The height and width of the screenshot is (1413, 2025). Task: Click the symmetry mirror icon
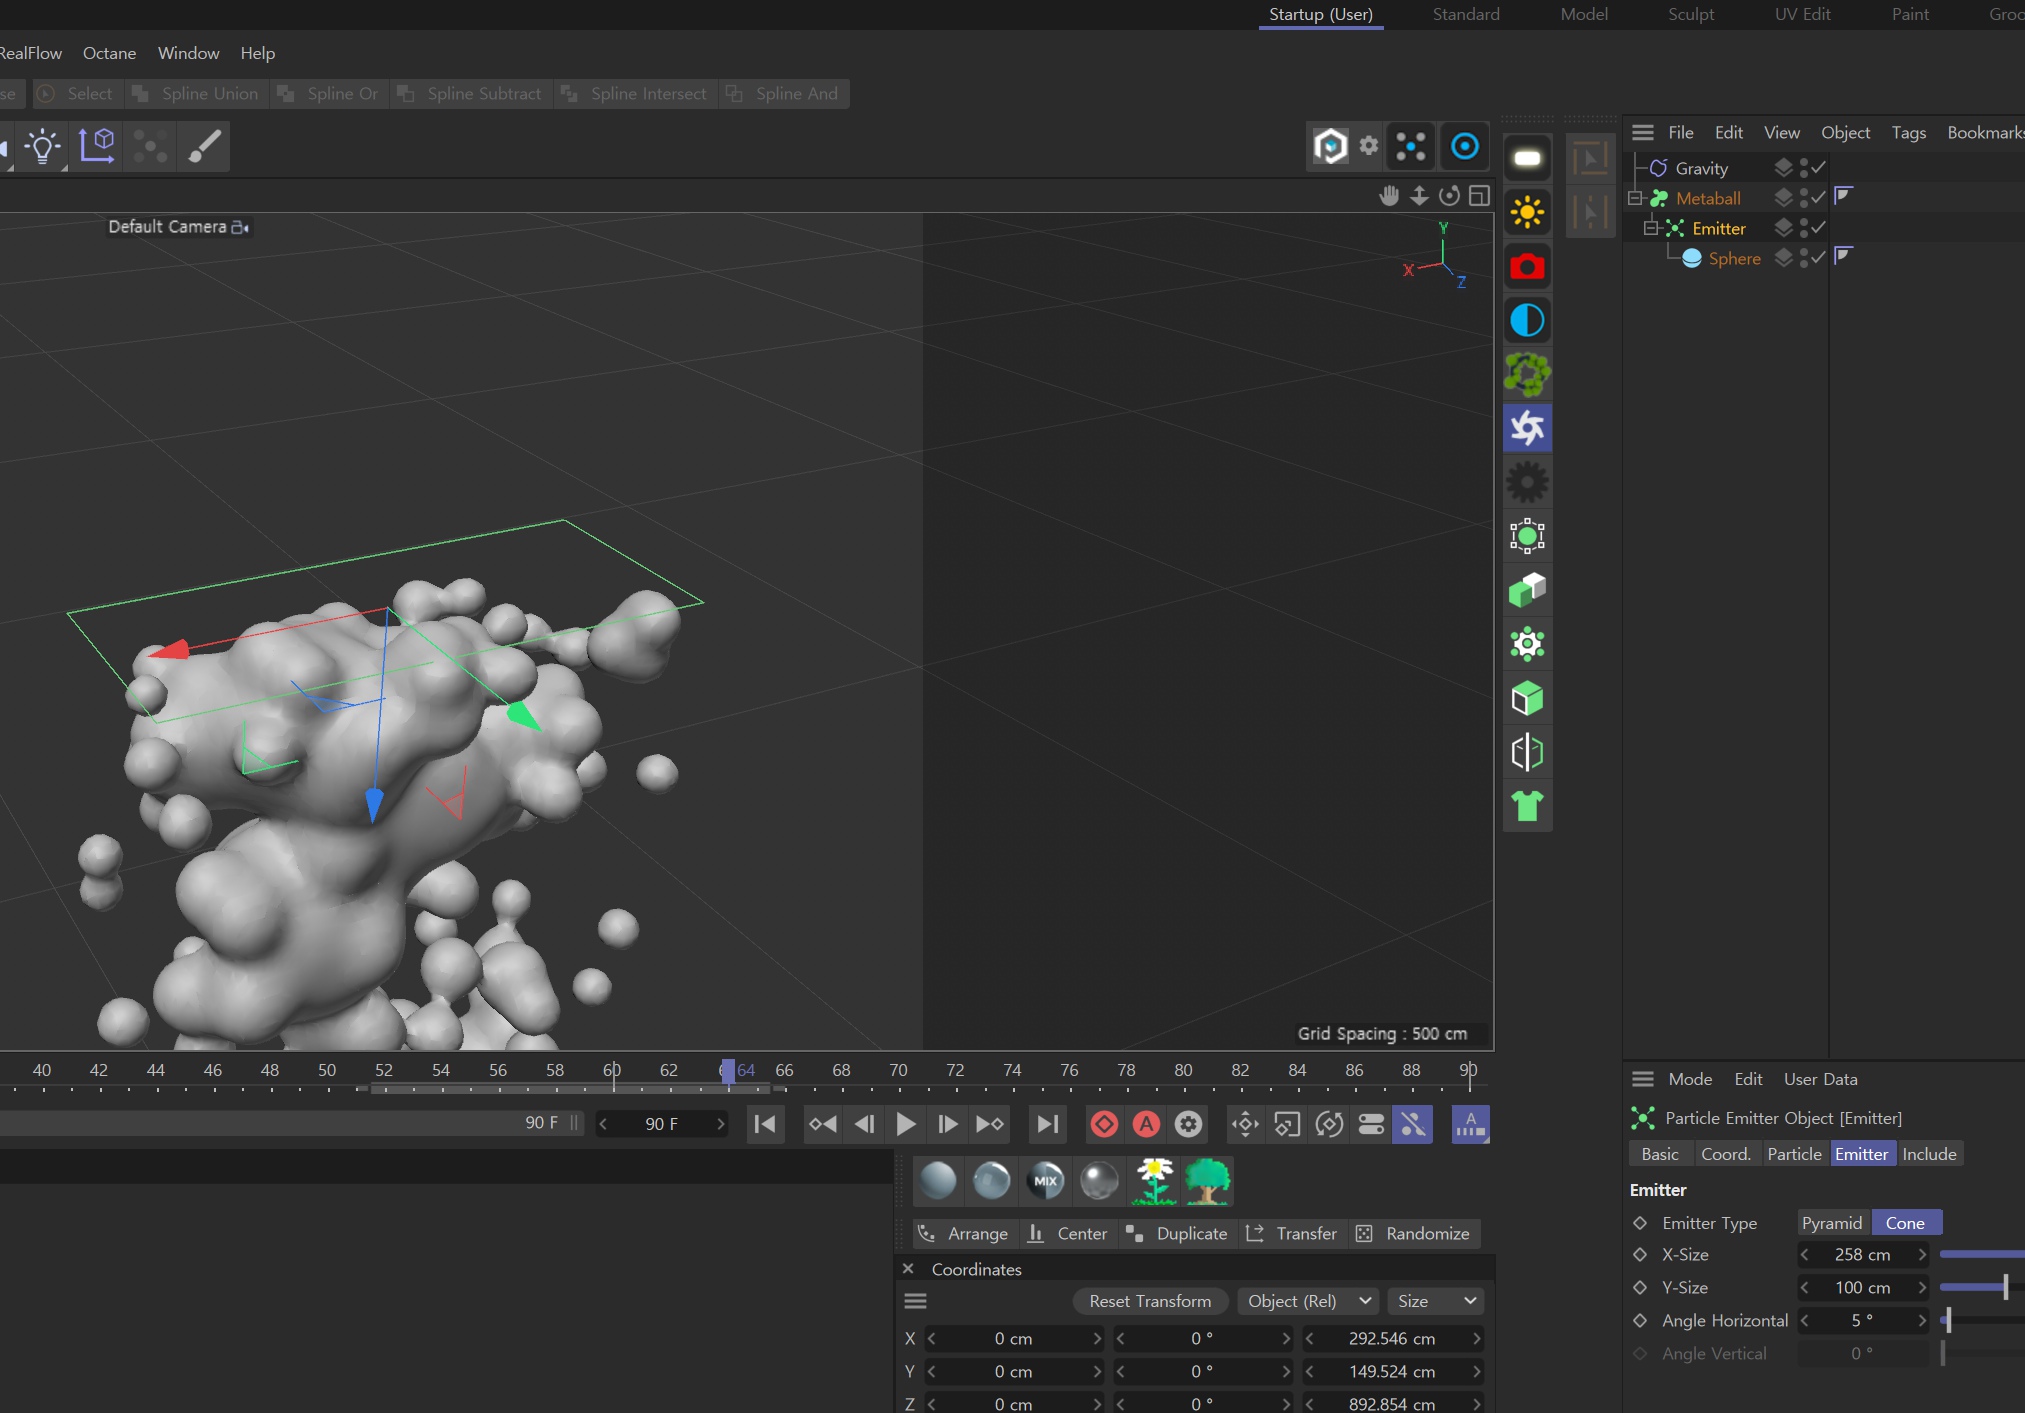[1527, 752]
